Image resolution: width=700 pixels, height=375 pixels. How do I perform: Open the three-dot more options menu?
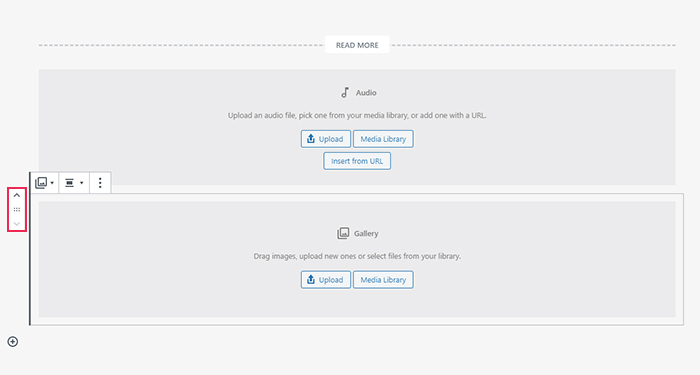click(100, 183)
